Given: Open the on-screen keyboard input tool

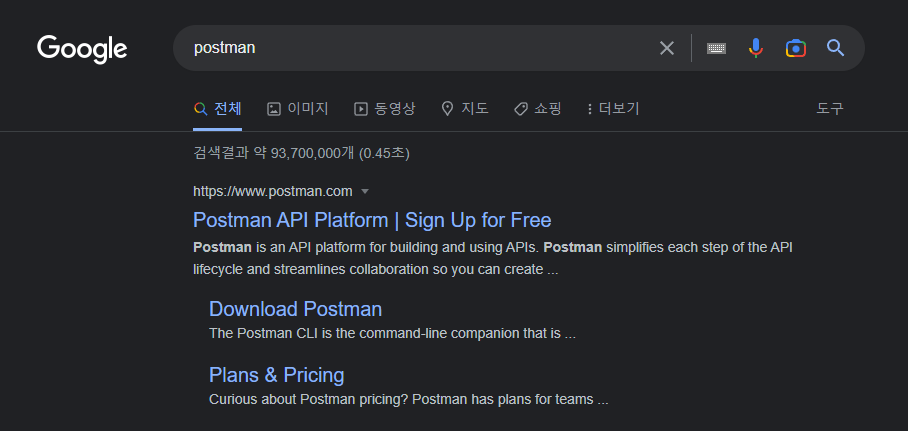Looking at the screenshot, I should click(716, 48).
